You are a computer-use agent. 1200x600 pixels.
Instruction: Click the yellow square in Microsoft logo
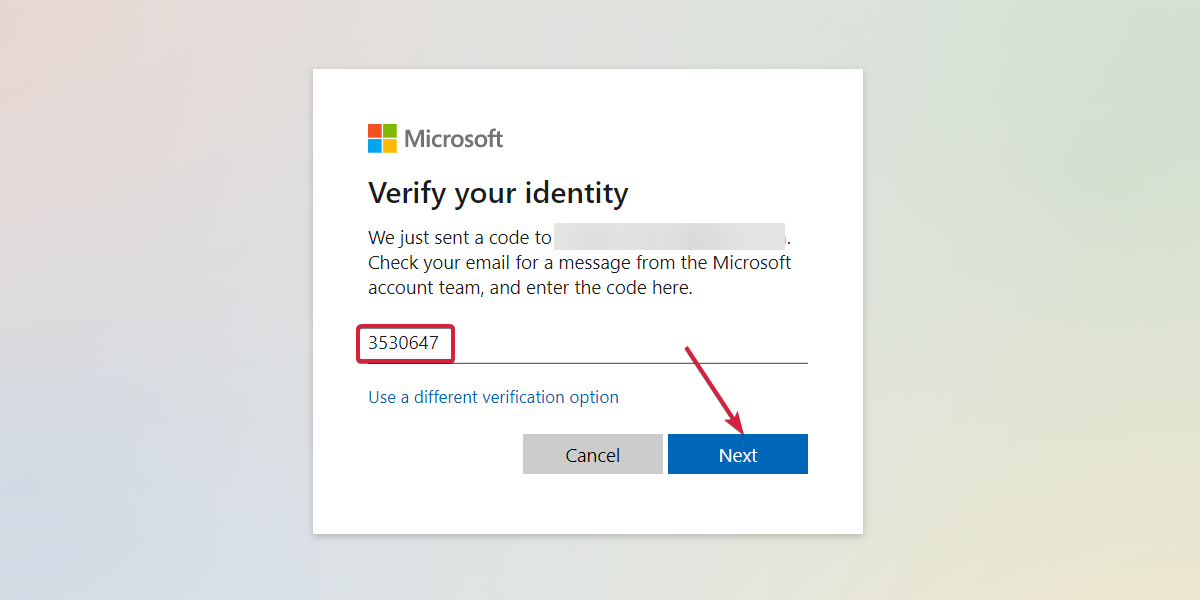[x=390, y=146]
